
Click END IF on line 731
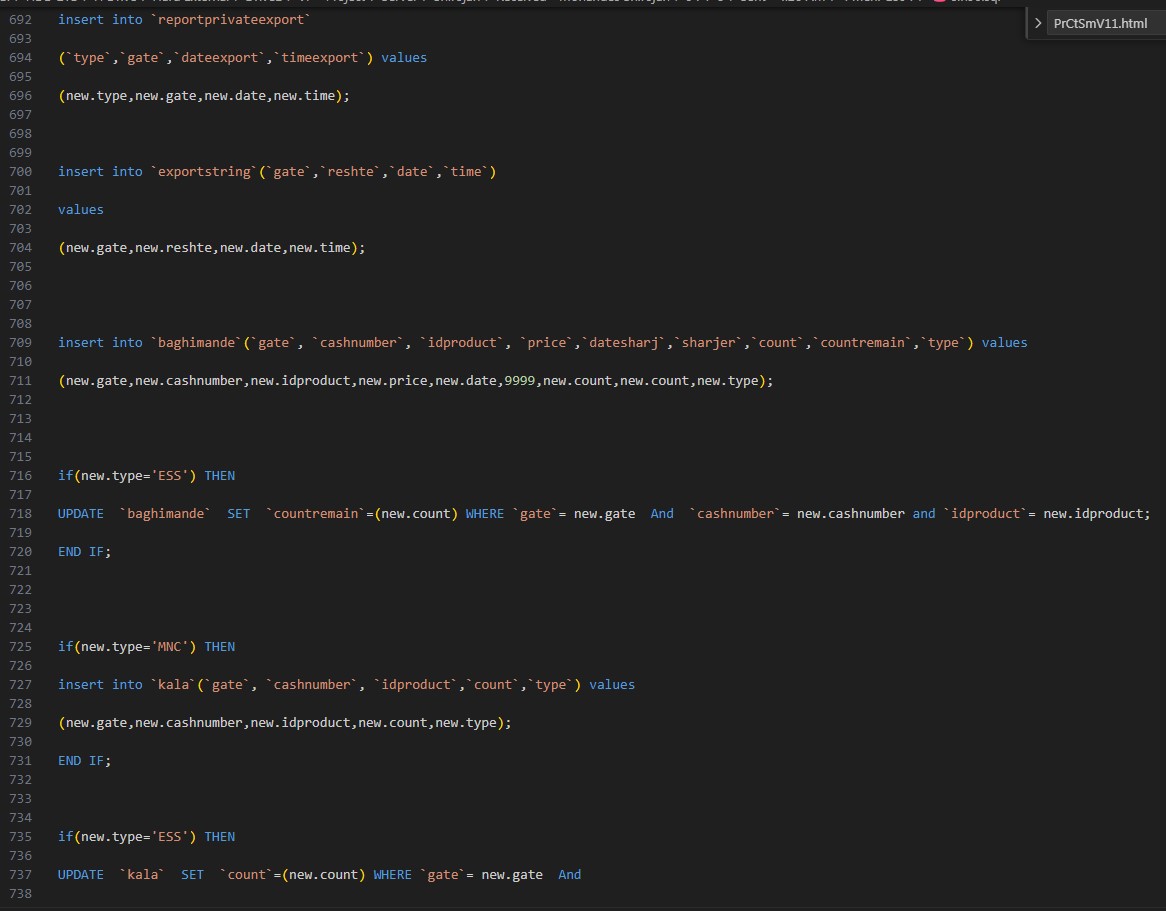(82, 761)
